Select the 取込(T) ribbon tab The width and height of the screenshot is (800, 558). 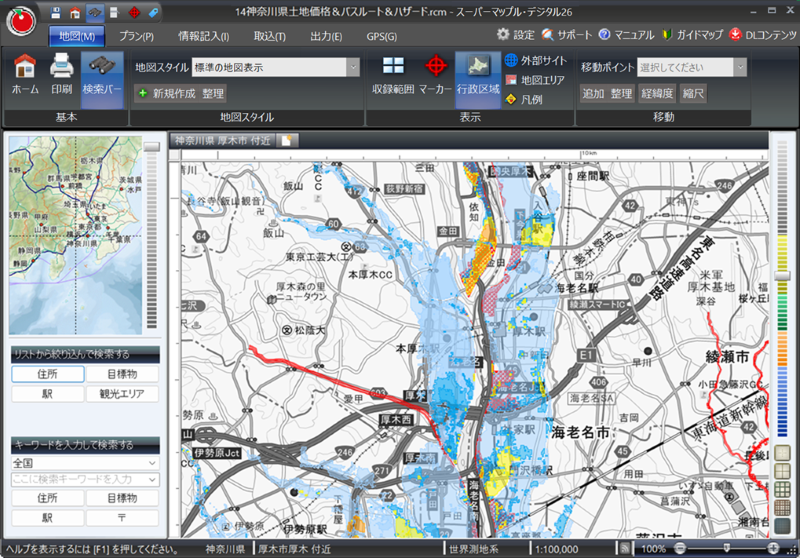click(x=270, y=36)
